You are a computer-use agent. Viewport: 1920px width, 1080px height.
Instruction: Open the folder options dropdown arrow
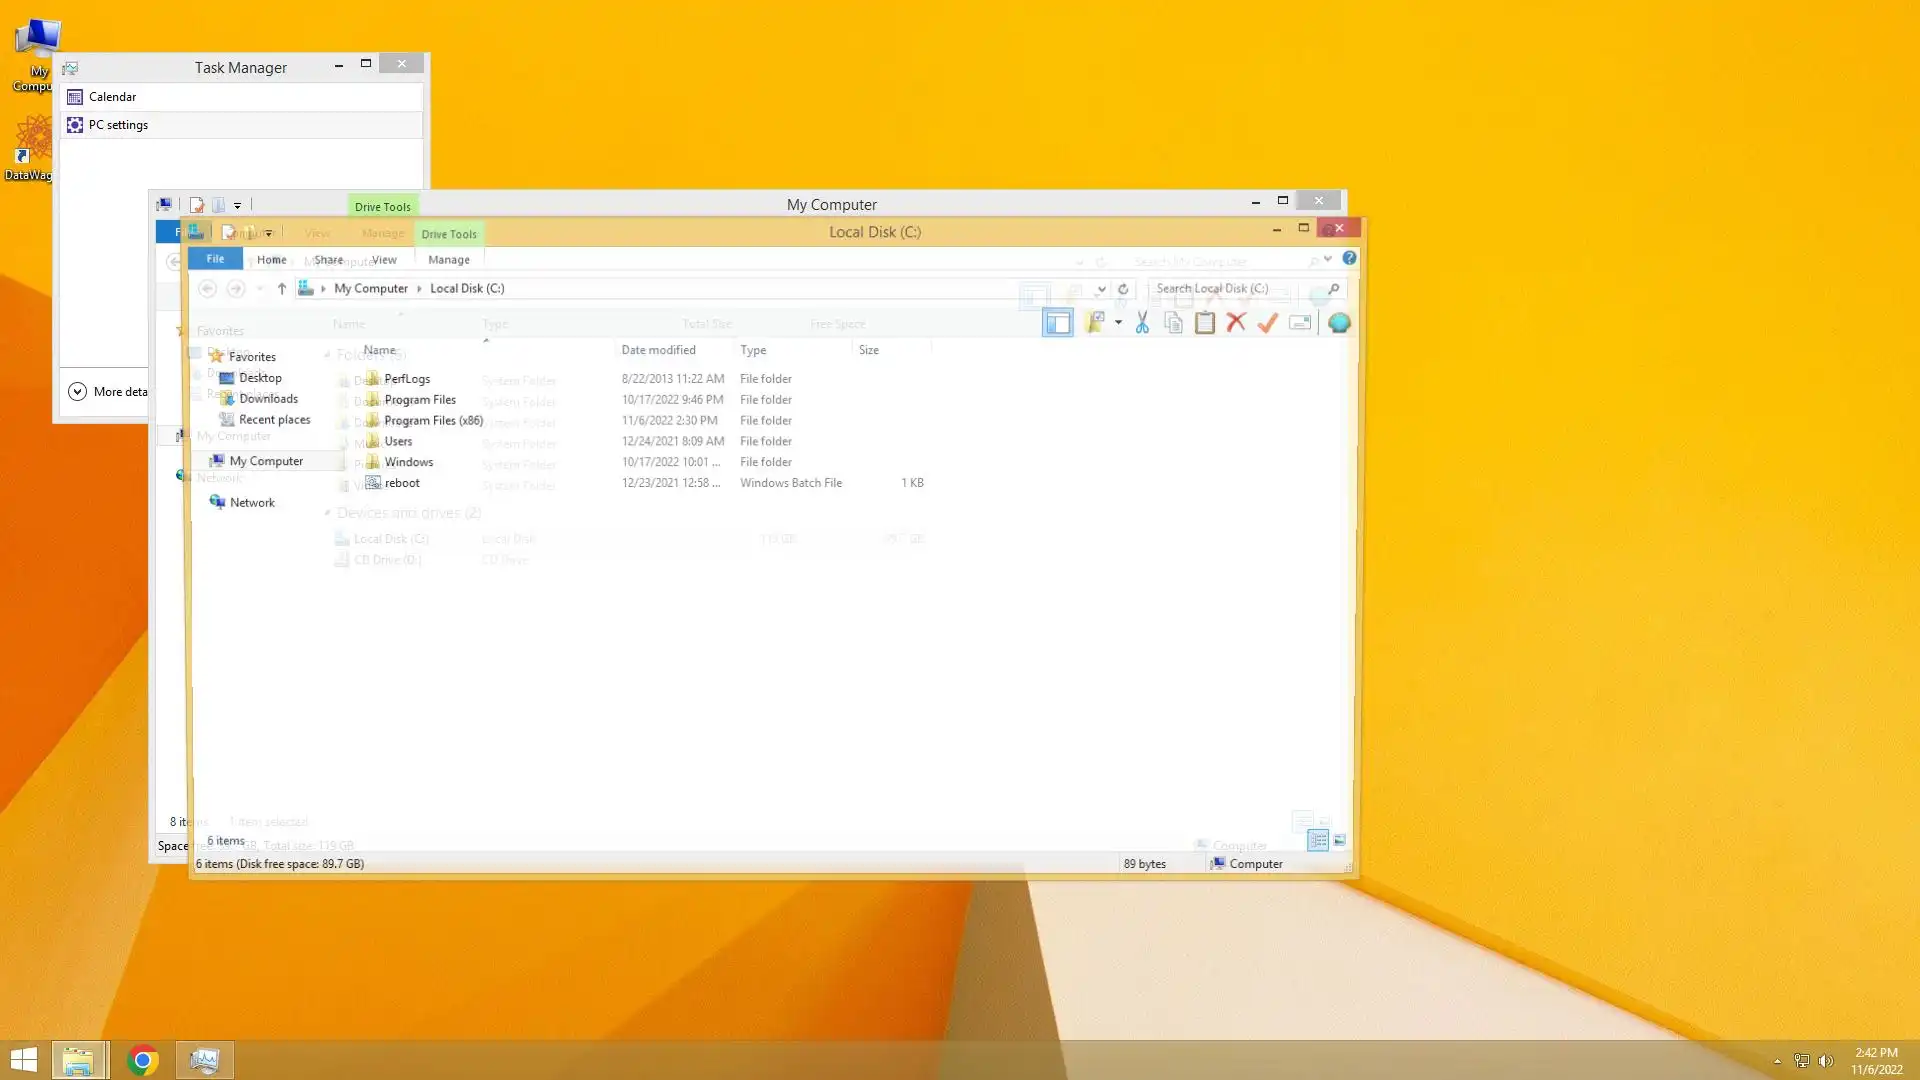(1118, 323)
